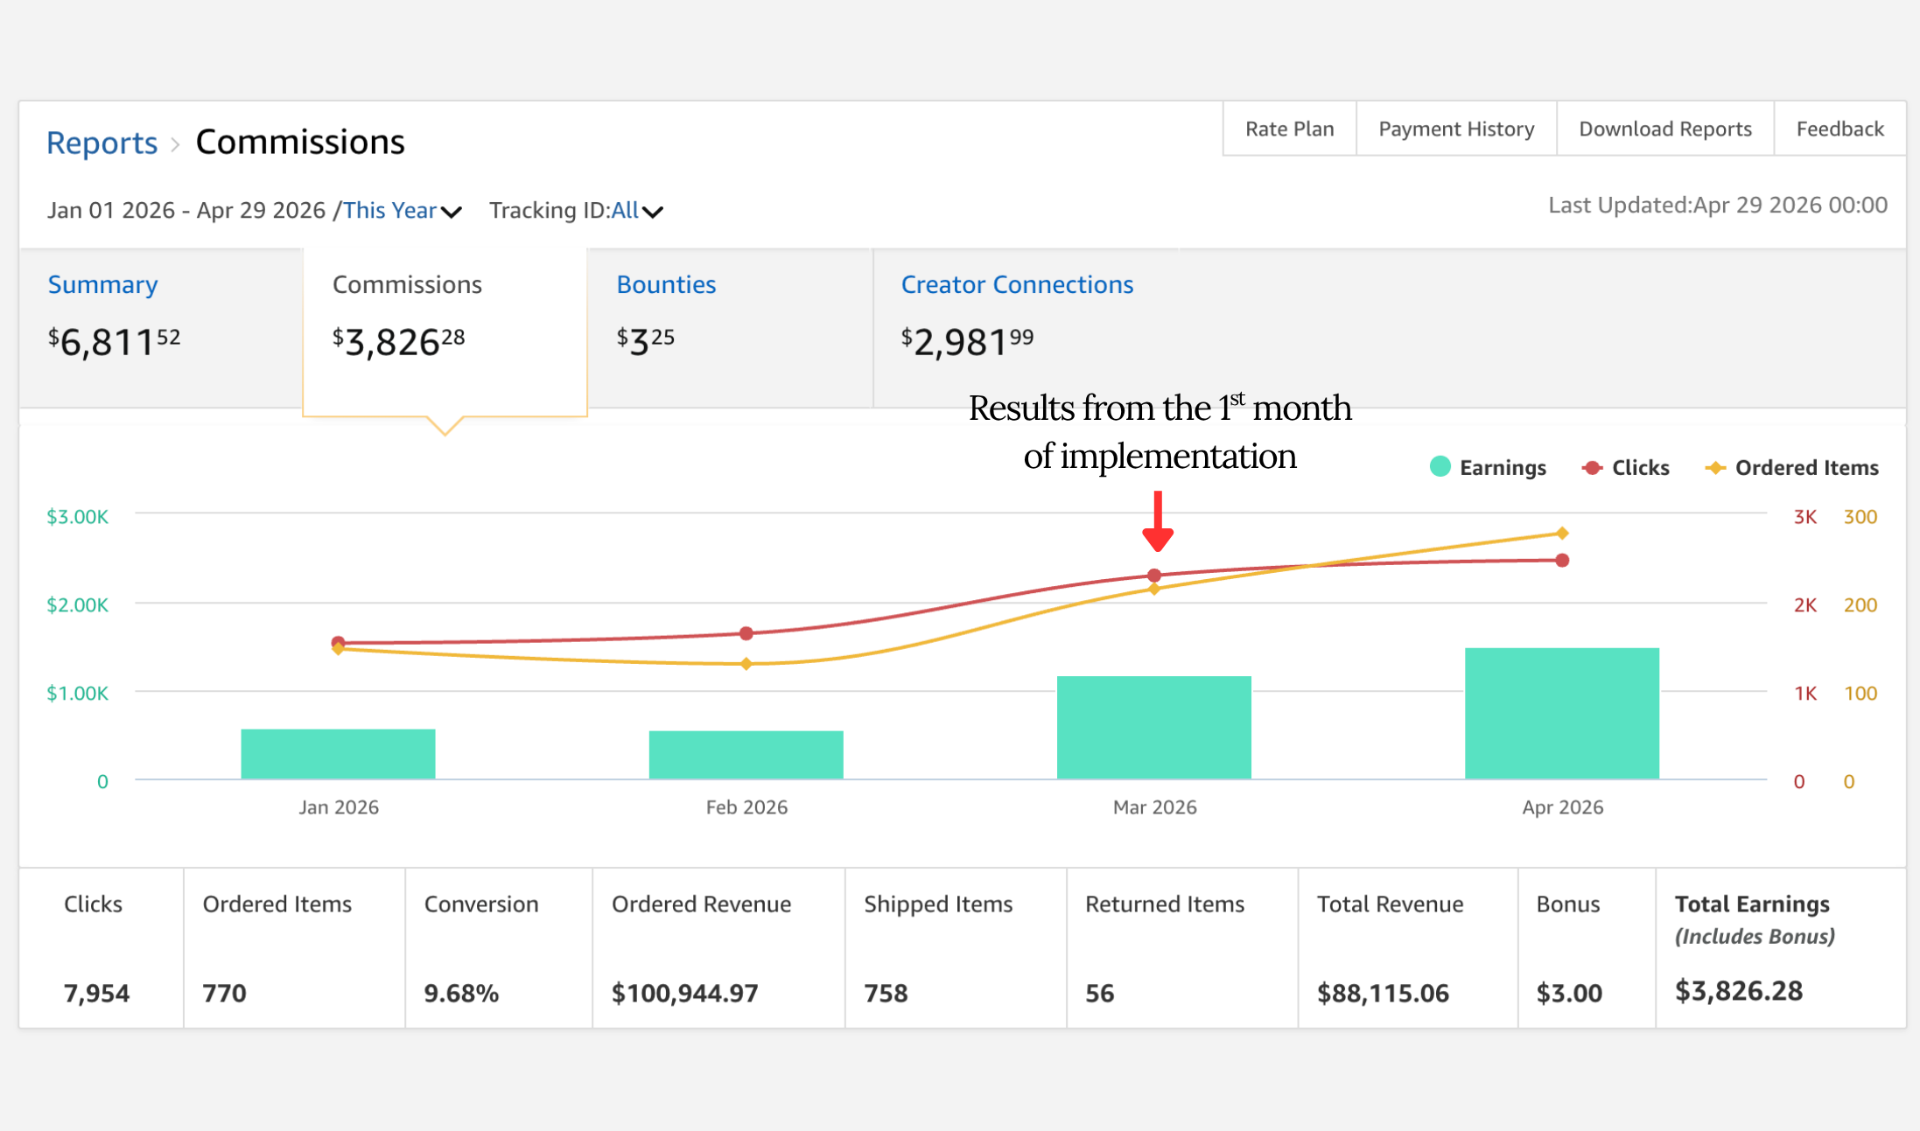
Task: Click the Apr 2026 Clicks data point
Action: click(1562, 560)
